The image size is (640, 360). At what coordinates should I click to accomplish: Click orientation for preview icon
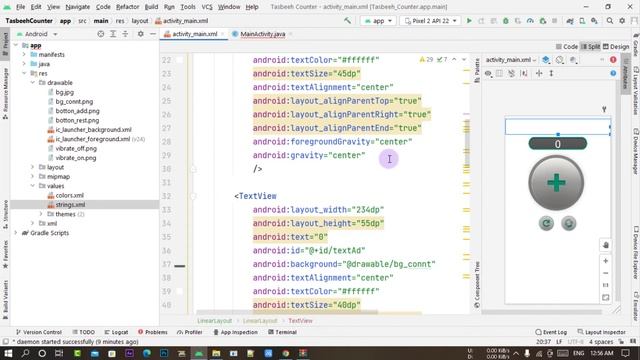point(560,60)
